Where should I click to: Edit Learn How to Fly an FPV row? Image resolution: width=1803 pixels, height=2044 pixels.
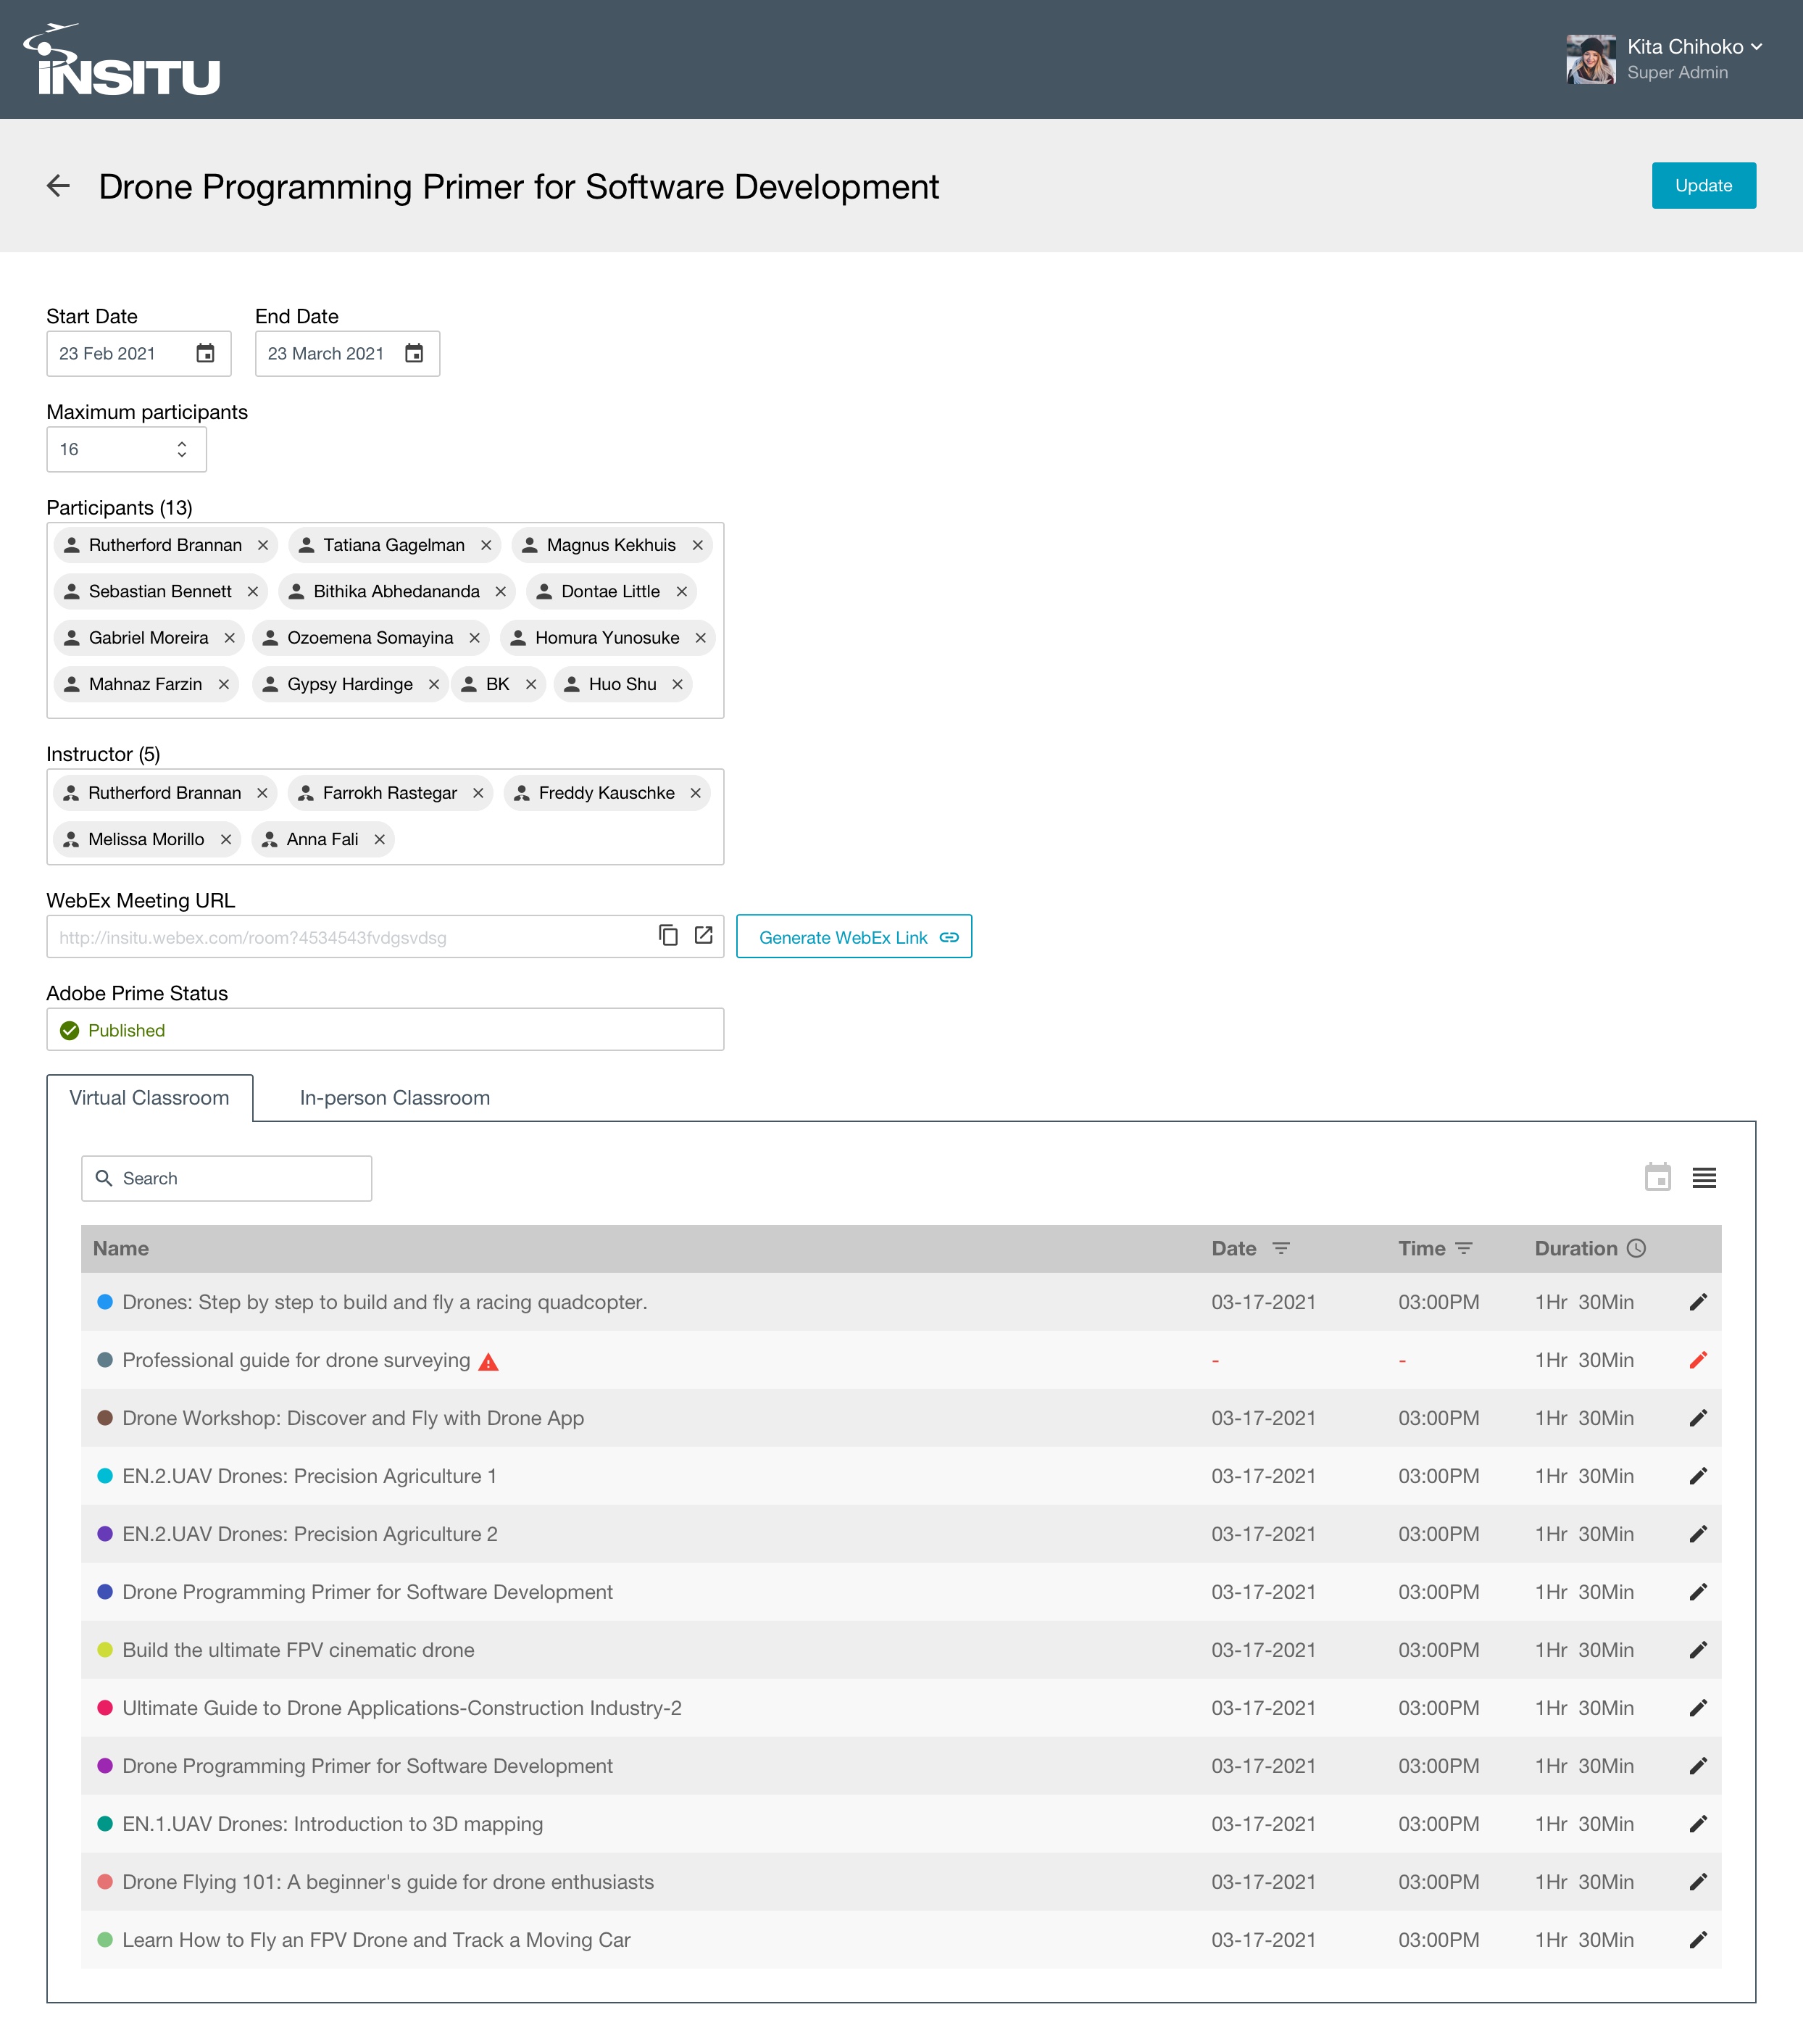tap(1698, 1940)
